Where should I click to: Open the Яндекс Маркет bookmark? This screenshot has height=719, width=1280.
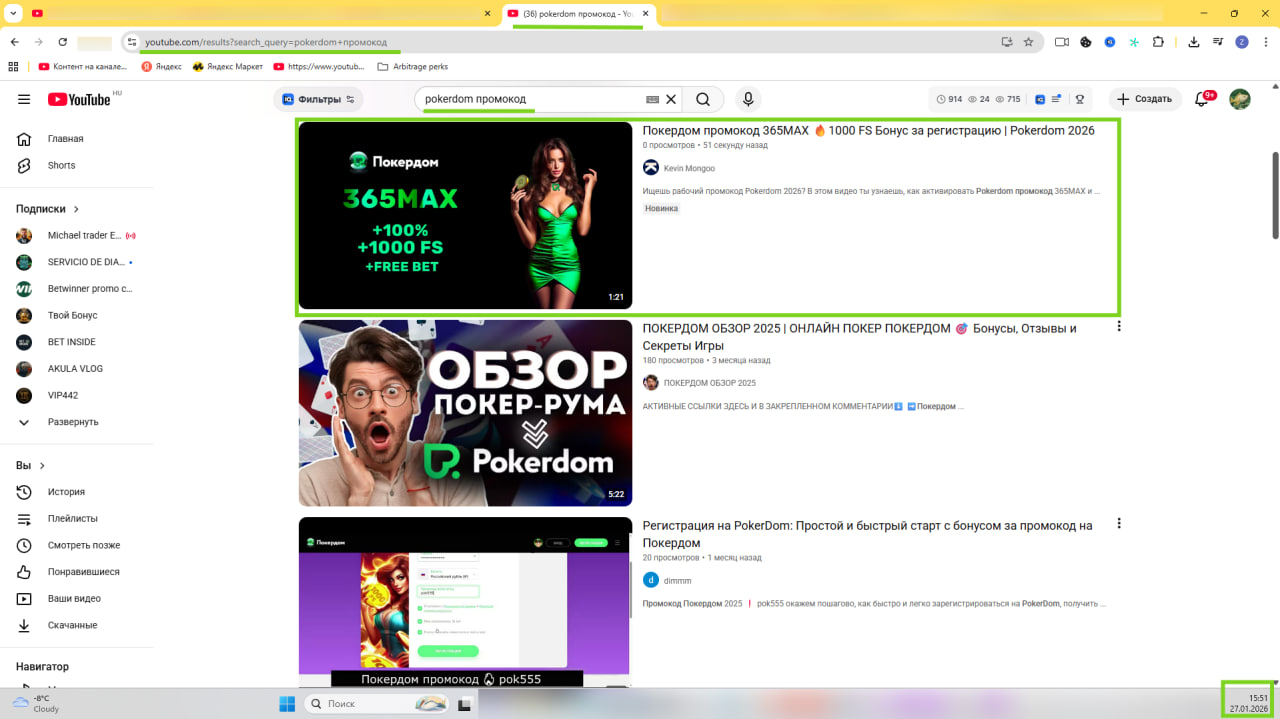[x=228, y=67]
